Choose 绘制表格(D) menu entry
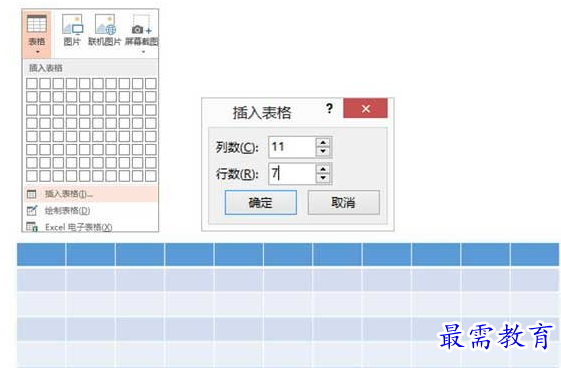The height and width of the screenshot is (368, 561). click(91, 211)
